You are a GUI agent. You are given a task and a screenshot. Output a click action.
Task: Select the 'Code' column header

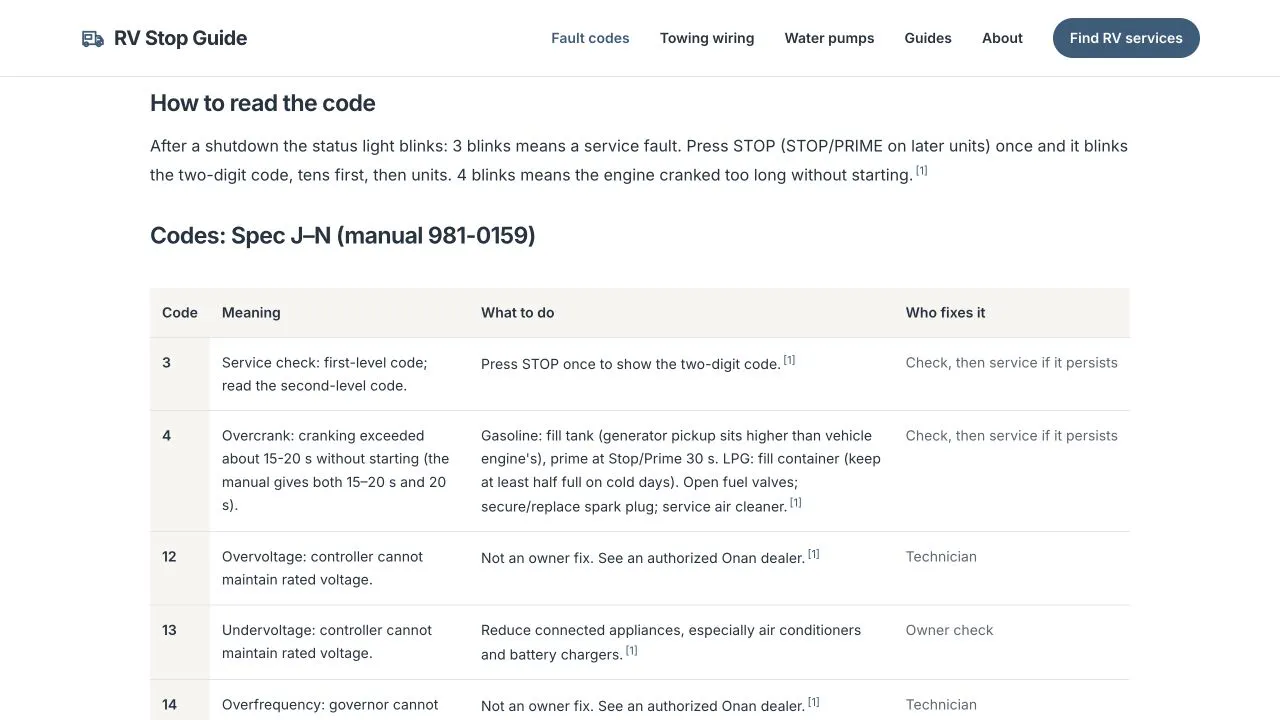180,313
